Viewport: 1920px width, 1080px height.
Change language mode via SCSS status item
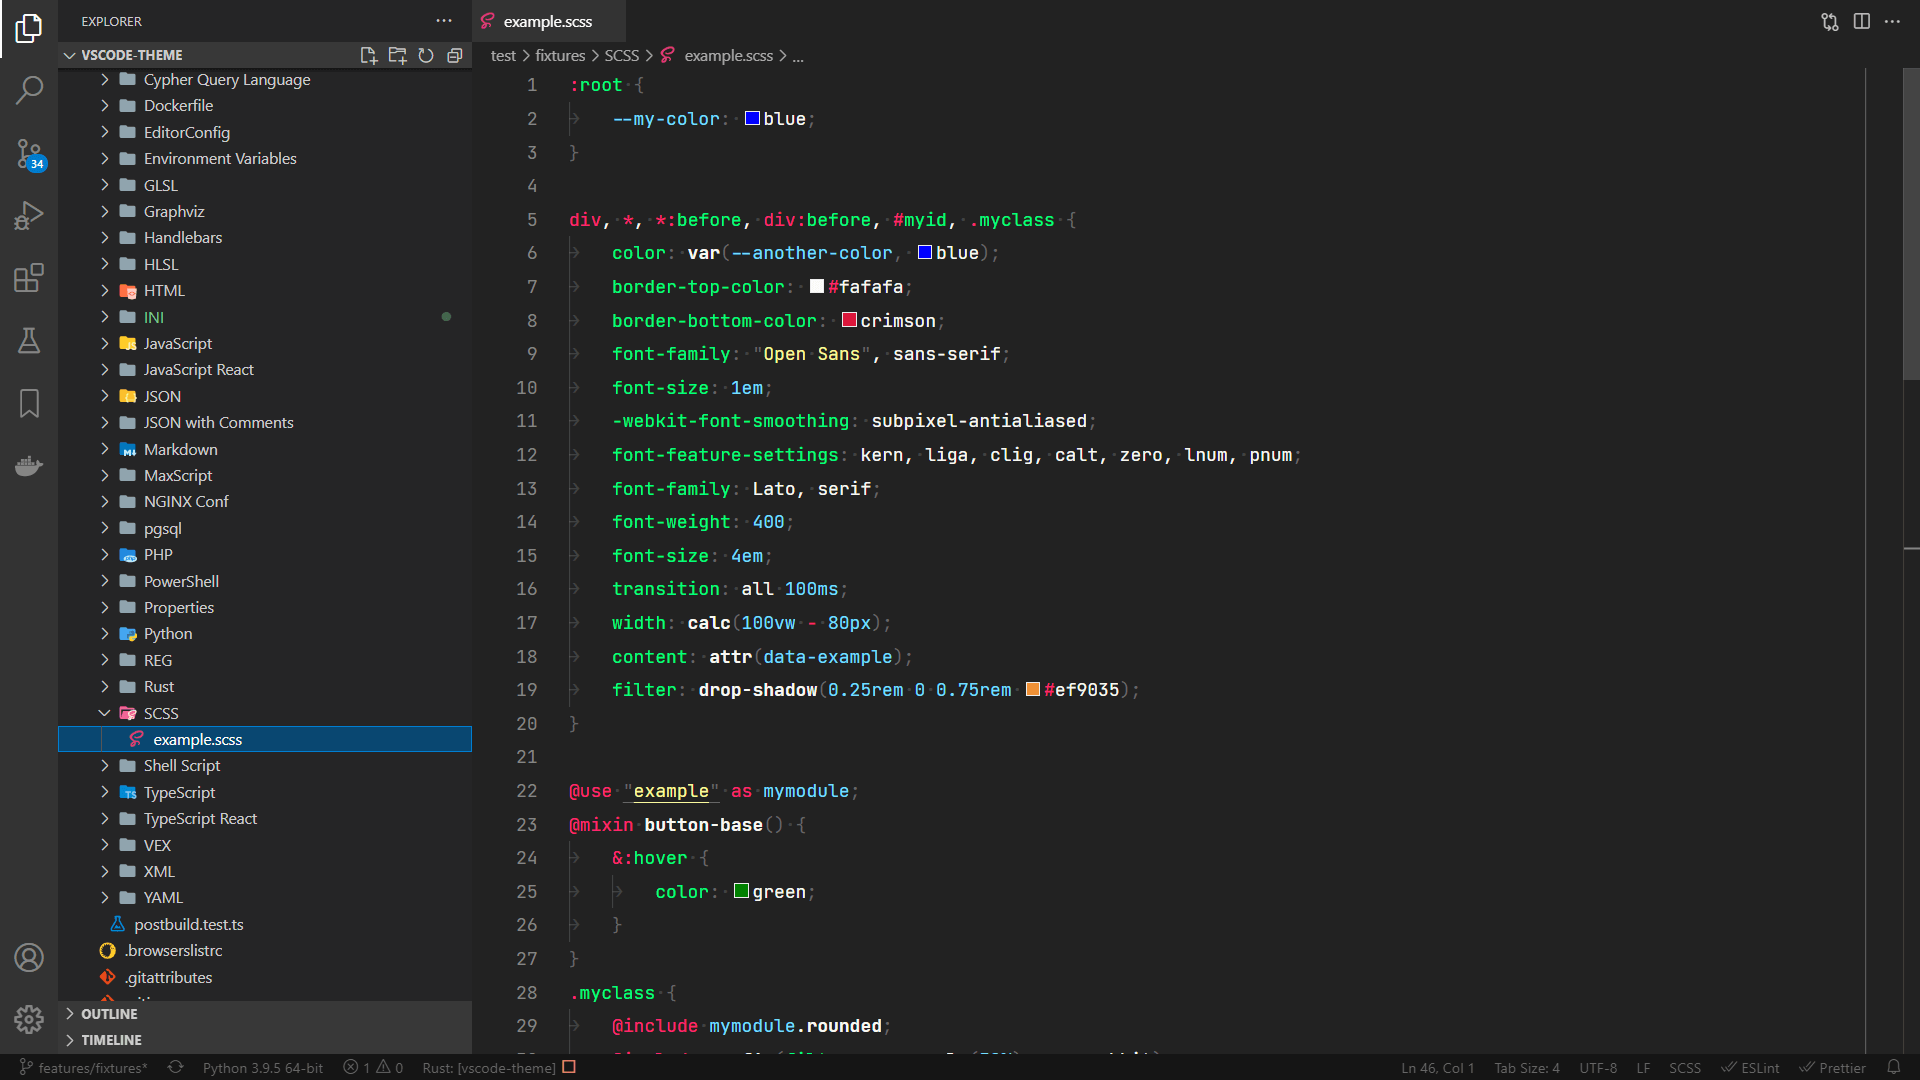(x=1684, y=1067)
